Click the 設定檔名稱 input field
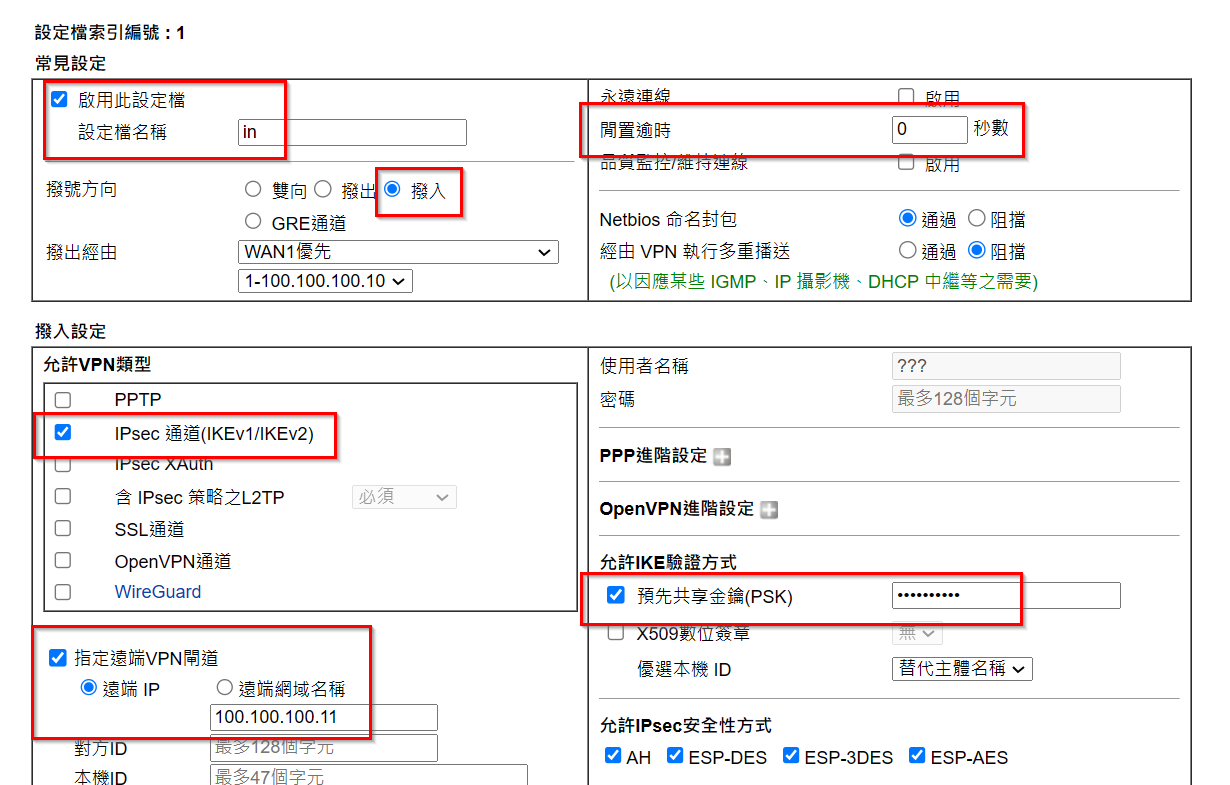Screen dimensions: 1230x785 (352, 132)
